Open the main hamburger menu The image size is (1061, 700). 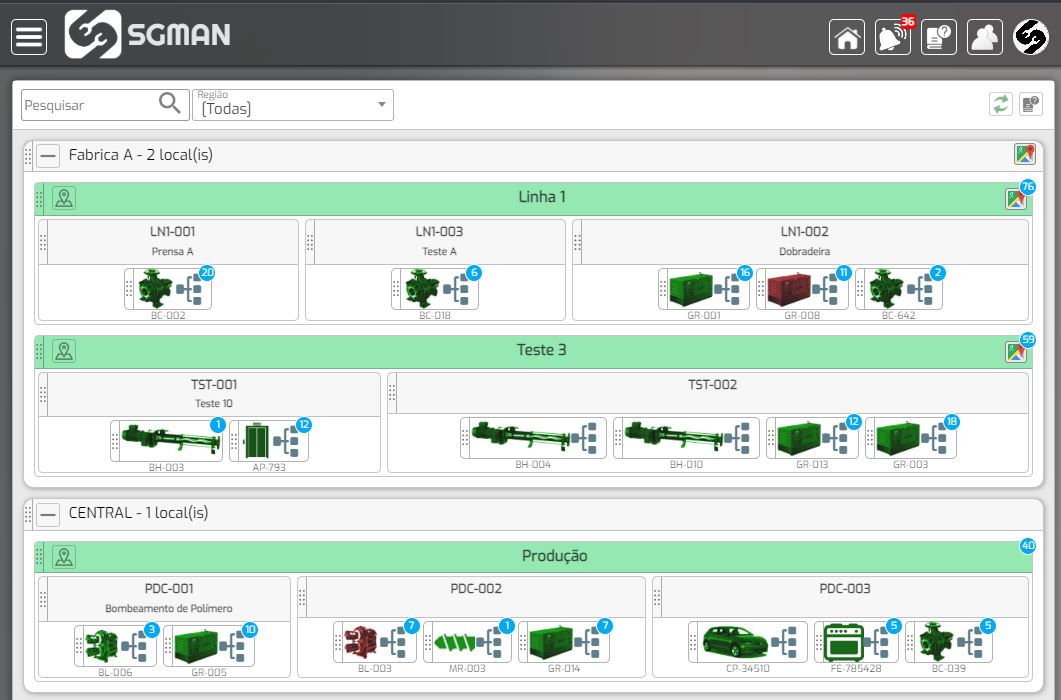click(x=28, y=36)
